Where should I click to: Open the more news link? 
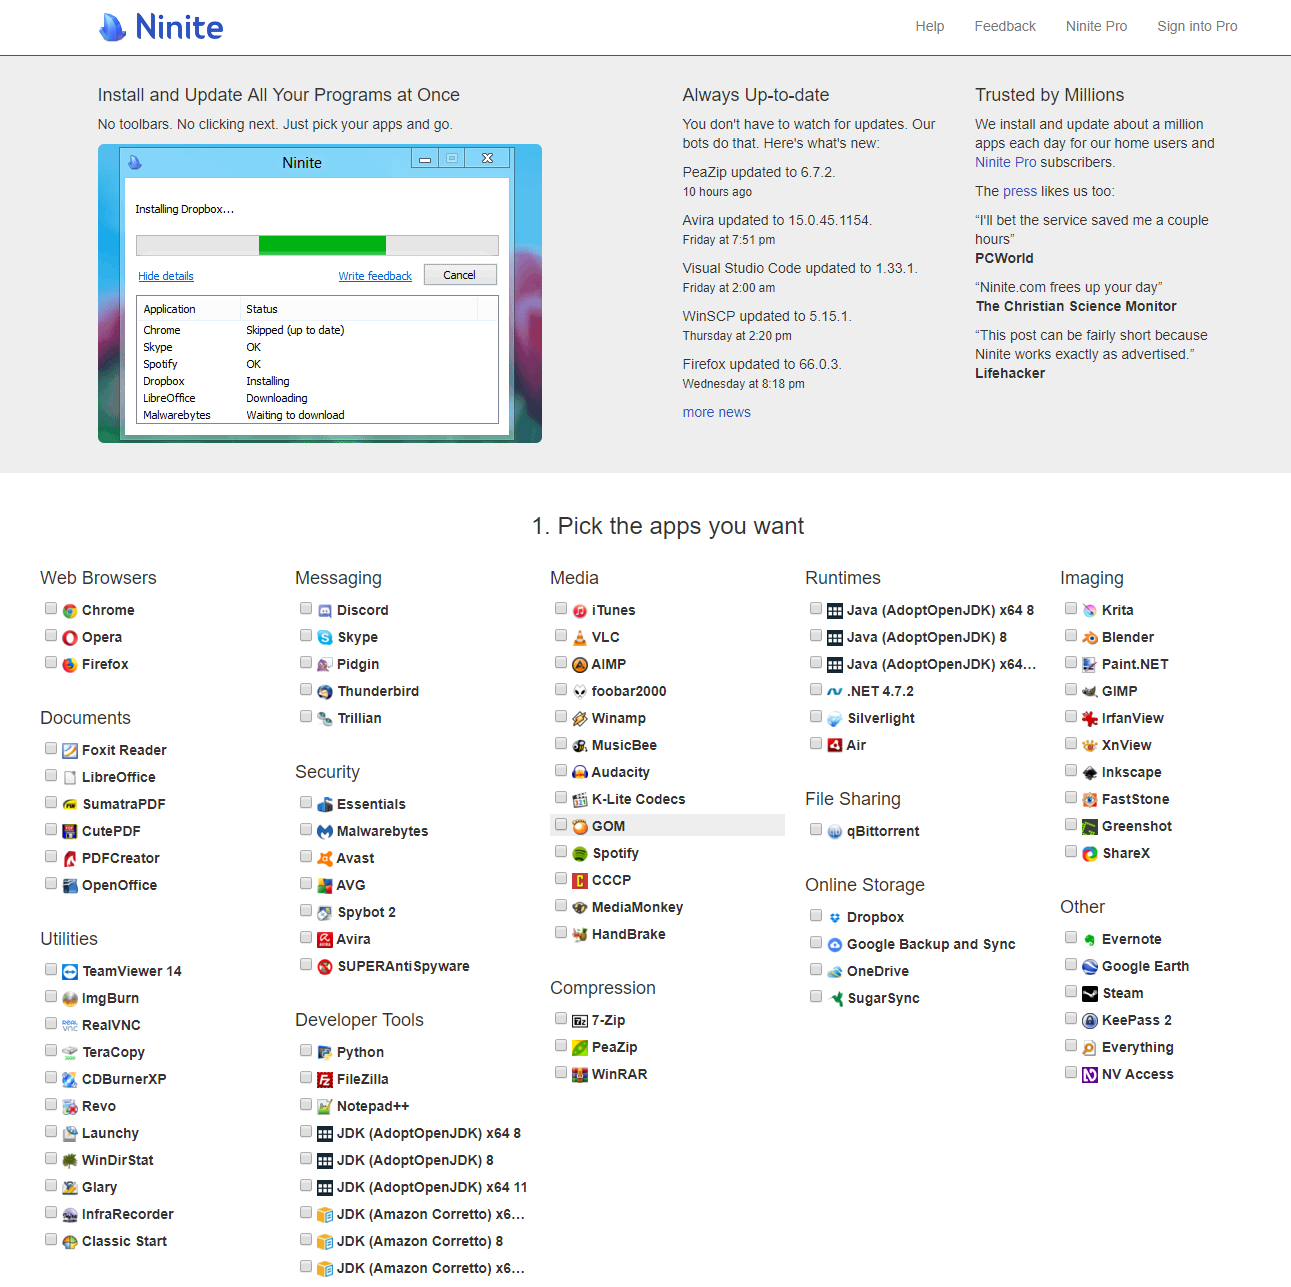pyautogui.click(x=716, y=413)
